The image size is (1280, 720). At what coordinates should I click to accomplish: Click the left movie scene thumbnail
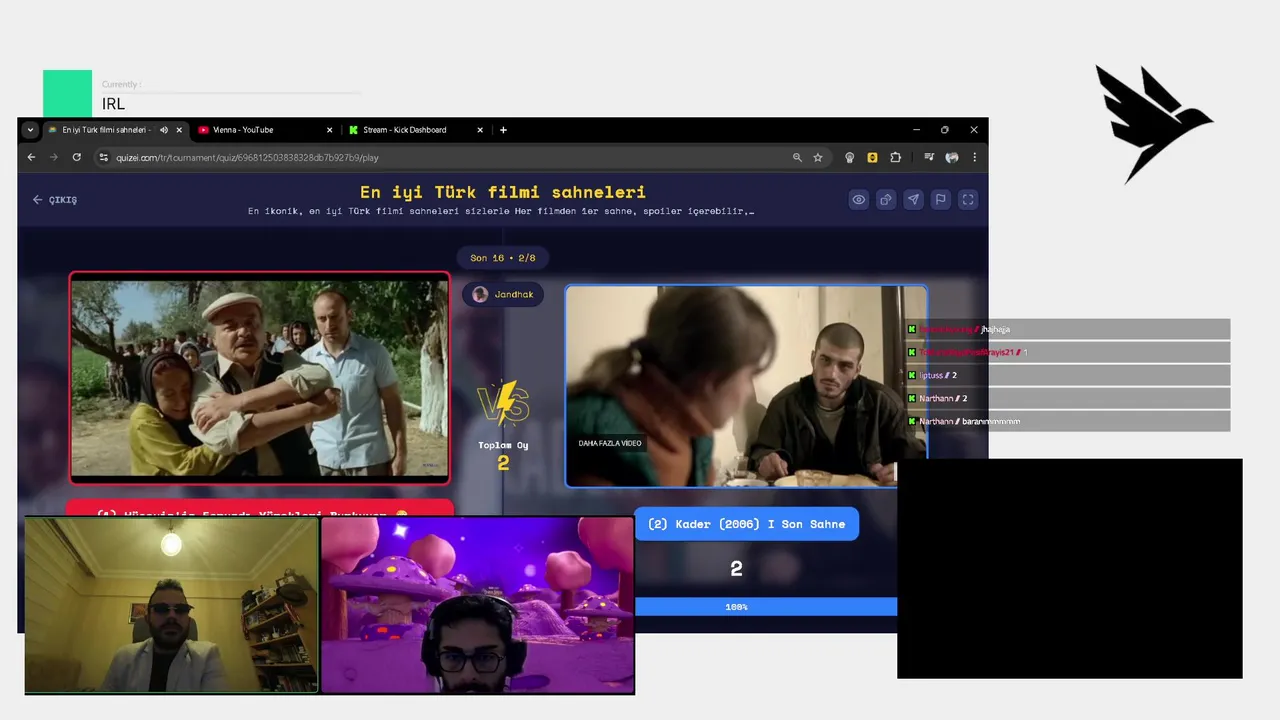coord(260,378)
